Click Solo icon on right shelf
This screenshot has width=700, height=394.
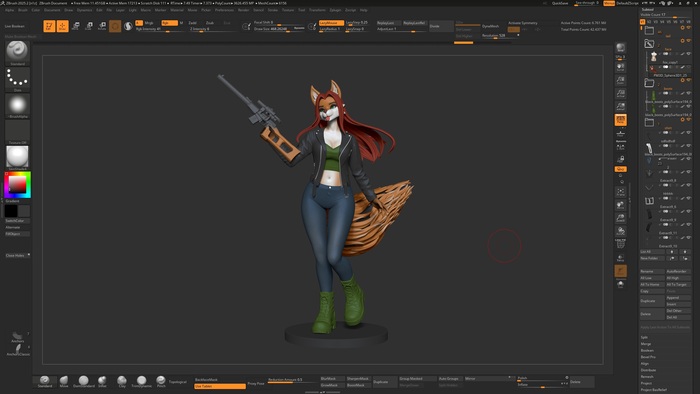pyautogui.click(x=621, y=284)
